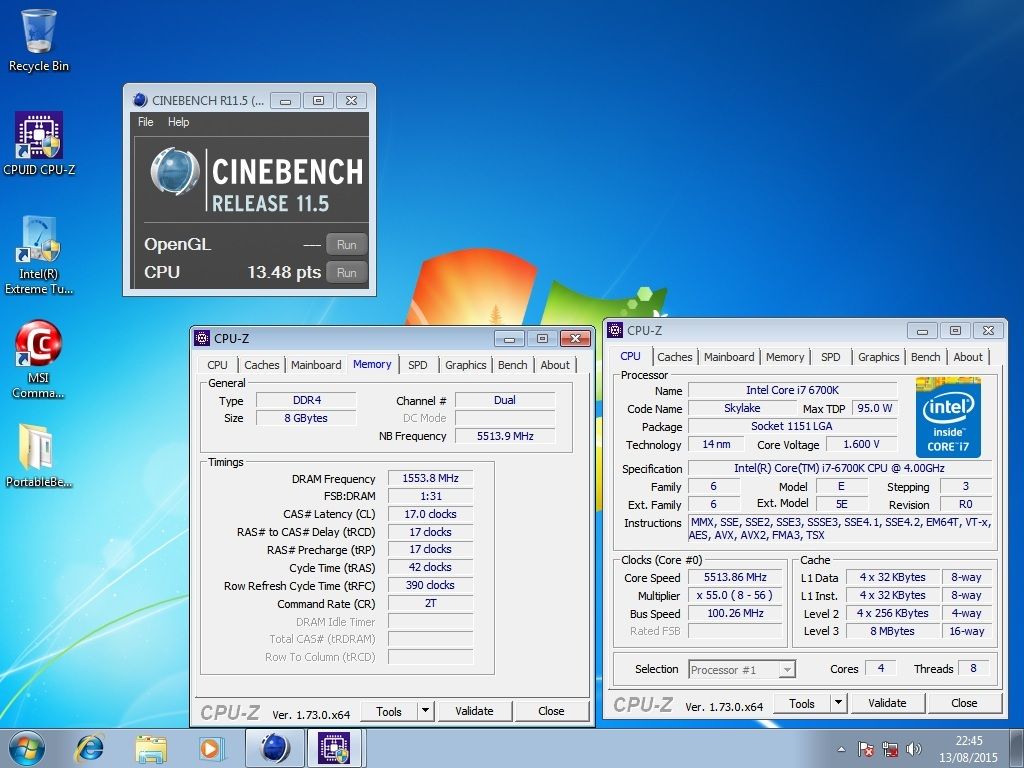This screenshot has height=768, width=1024.
Task: Click the DRAM Frequency value field
Action: pyautogui.click(x=430, y=479)
